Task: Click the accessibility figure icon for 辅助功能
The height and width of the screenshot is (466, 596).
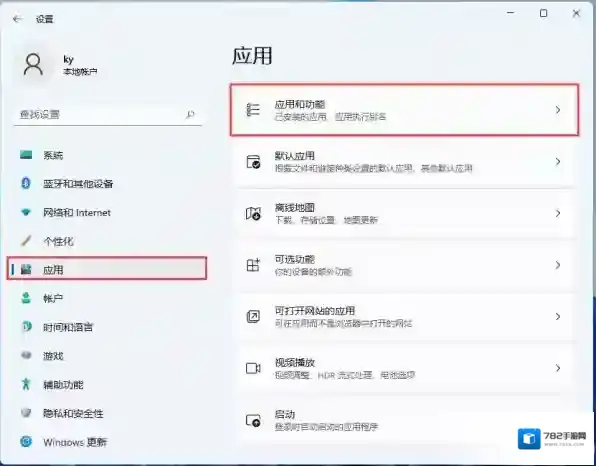Action: pos(26,384)
